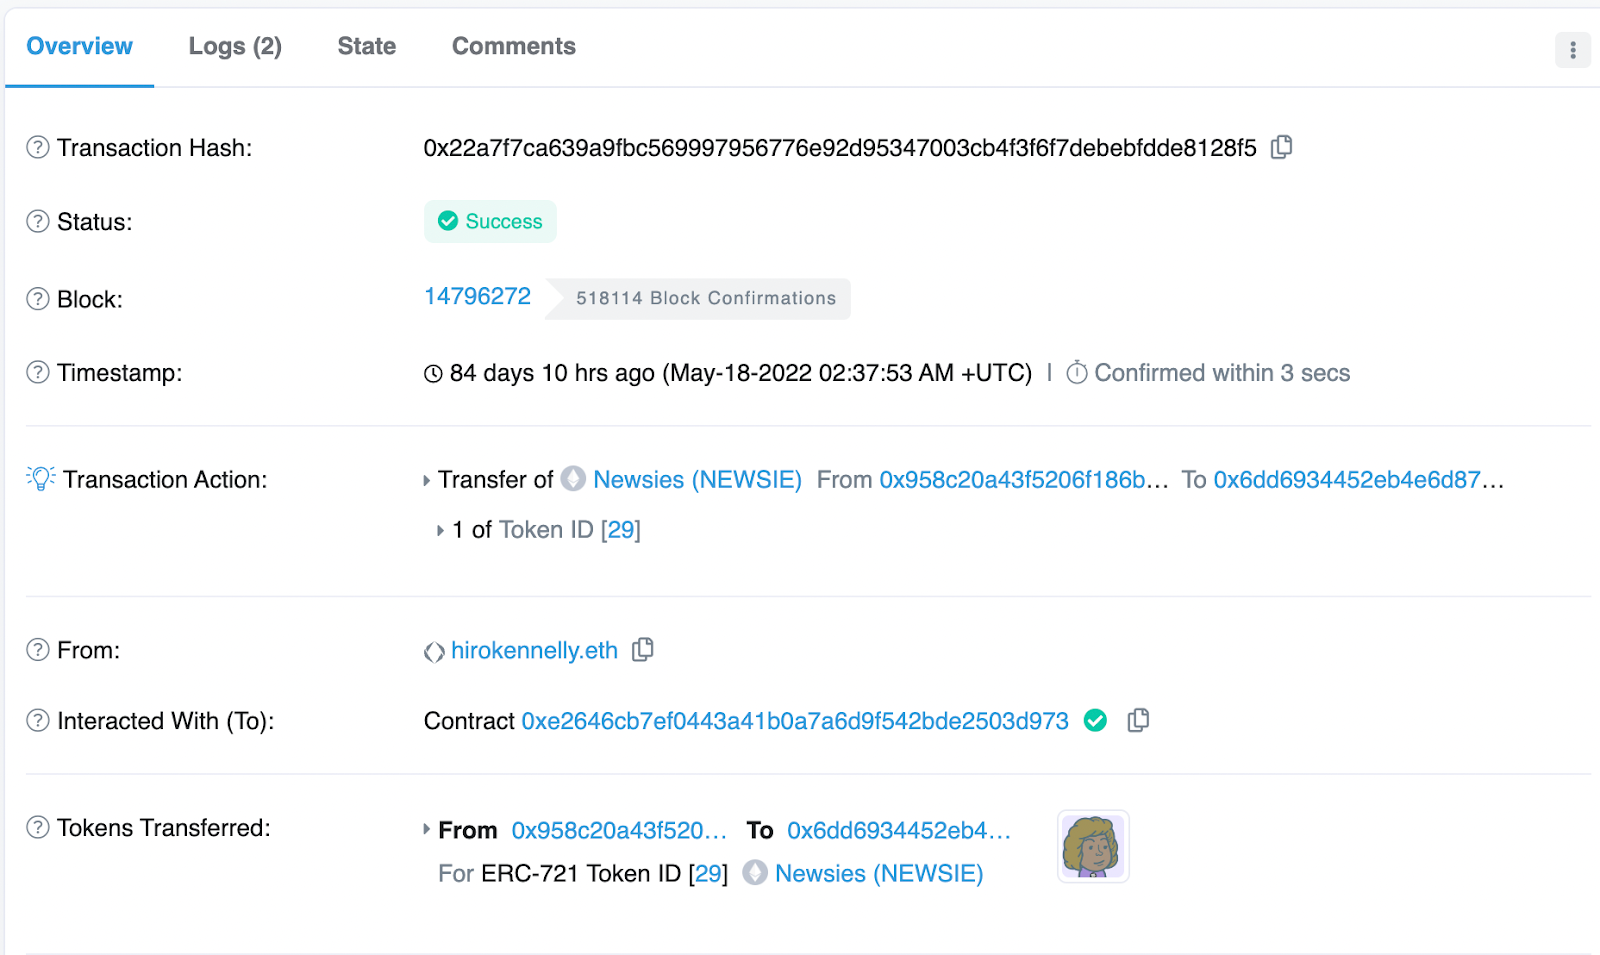Screen dimensions: 1600x955
Task: Click the Newsies NFT avatar thumbnail
Action: coord(1092,846)
